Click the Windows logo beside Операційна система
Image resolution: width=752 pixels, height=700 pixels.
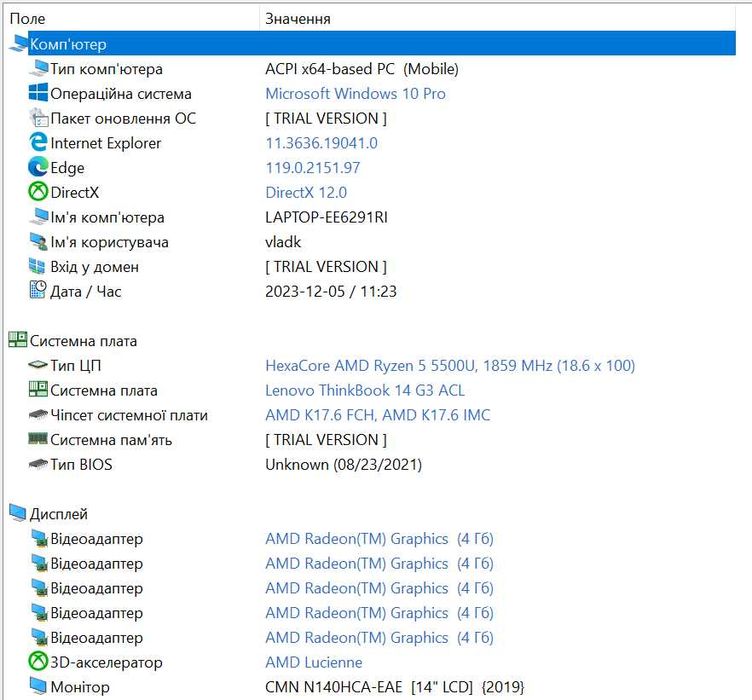click(38, 93)
